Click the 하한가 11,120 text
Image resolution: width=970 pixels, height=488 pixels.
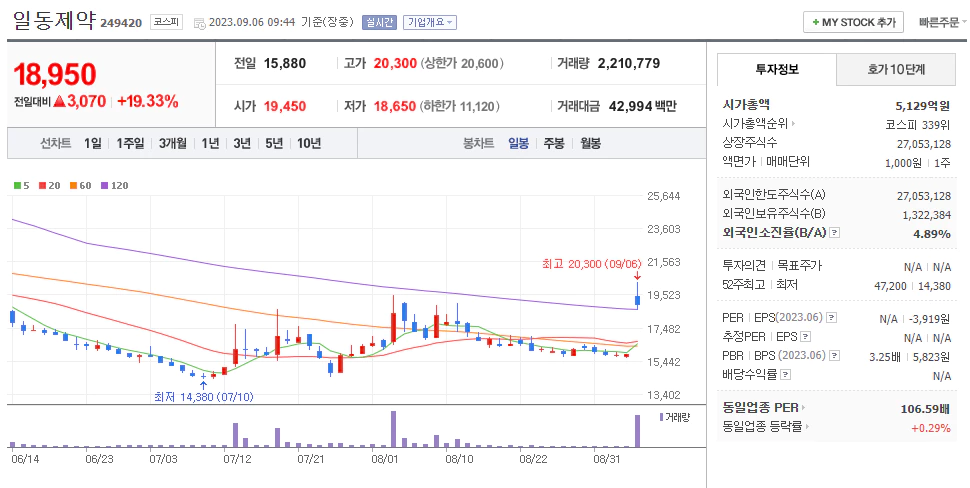click(458, 106)
